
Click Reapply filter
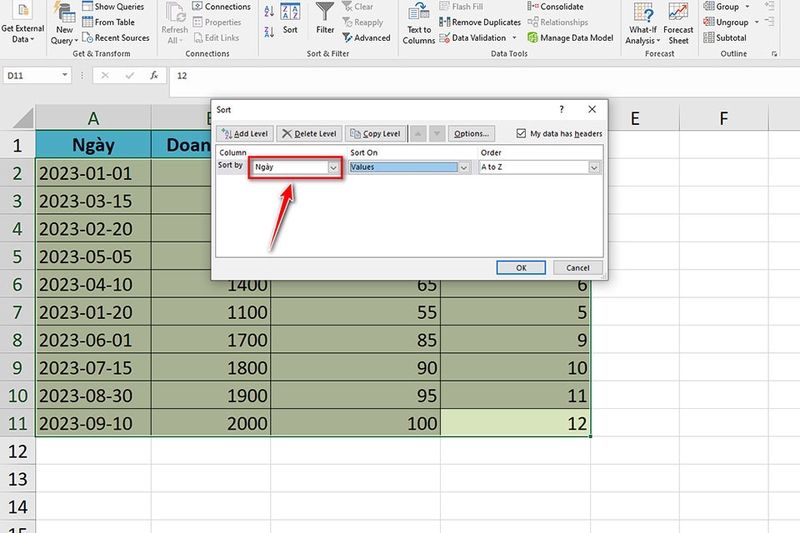pos(363,22)
